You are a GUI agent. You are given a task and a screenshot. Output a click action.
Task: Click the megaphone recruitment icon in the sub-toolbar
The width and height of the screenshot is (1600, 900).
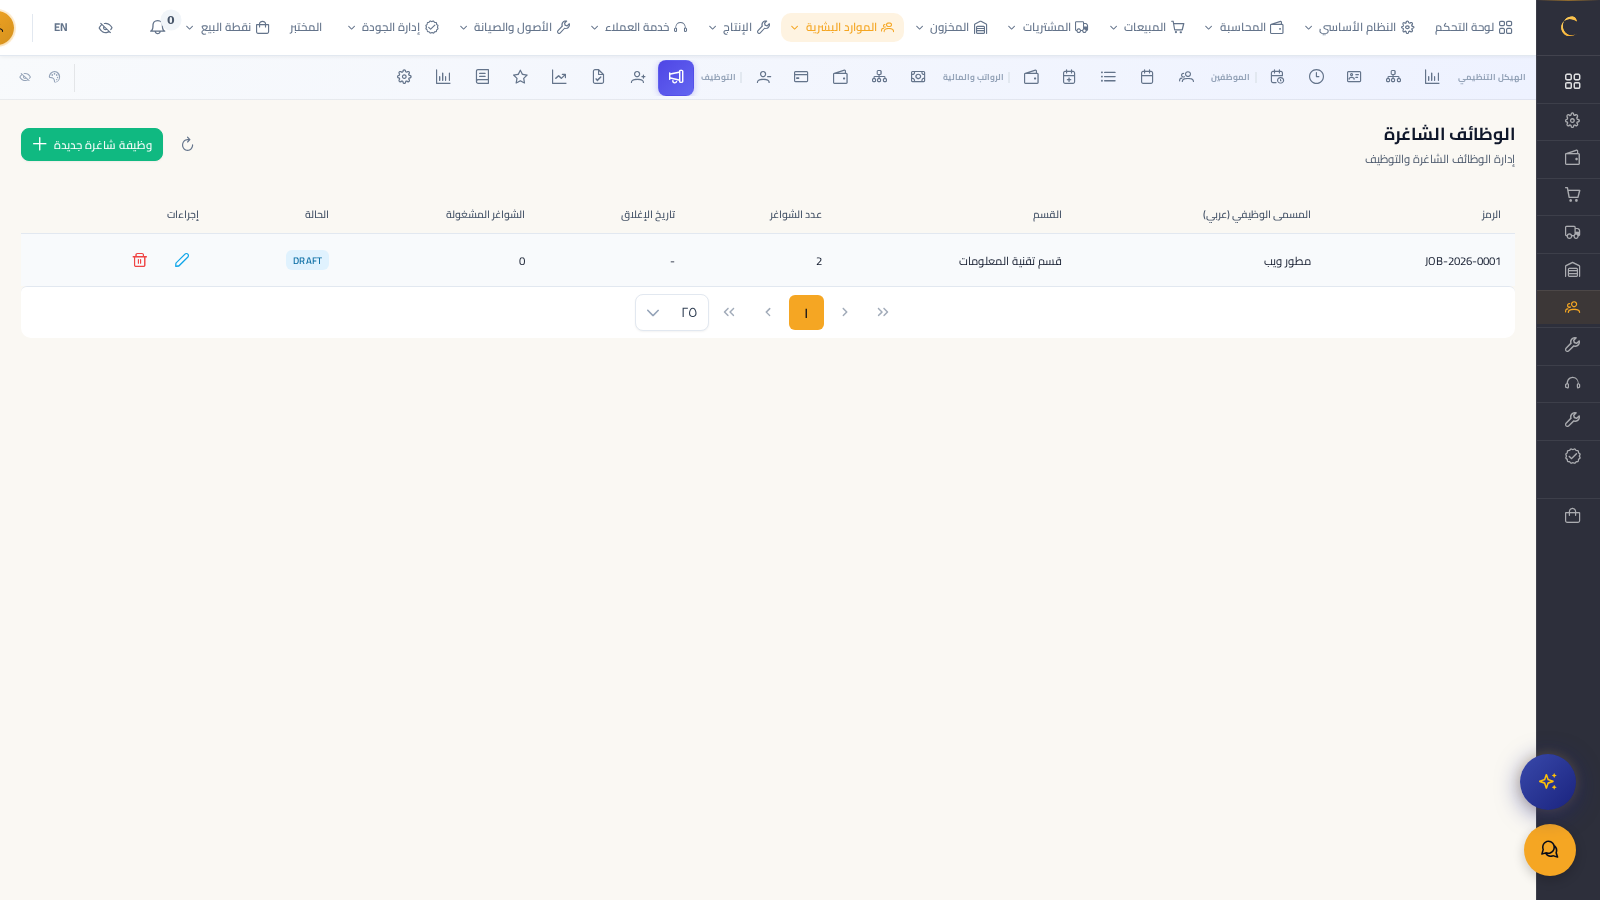(x=676, y=77)
